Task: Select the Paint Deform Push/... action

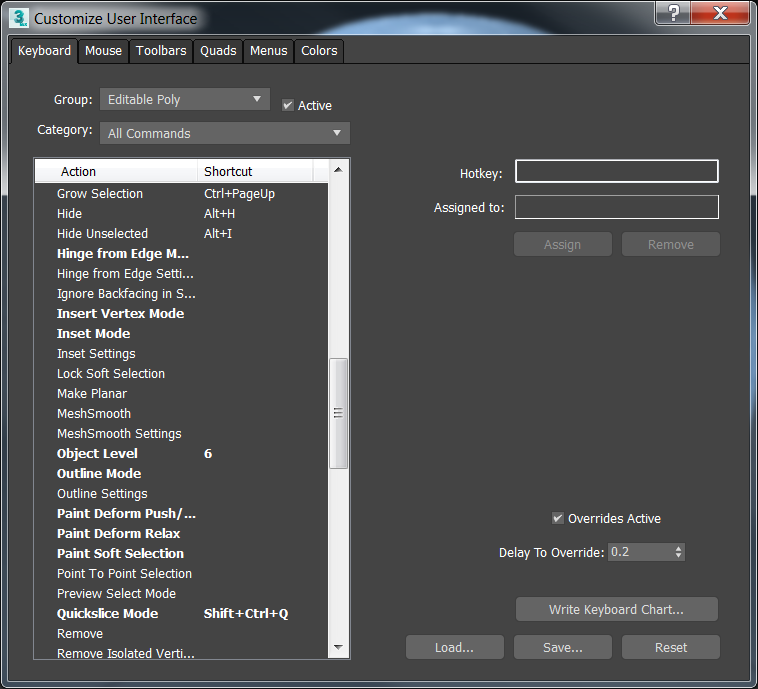Action: click(x=126, y=513)
